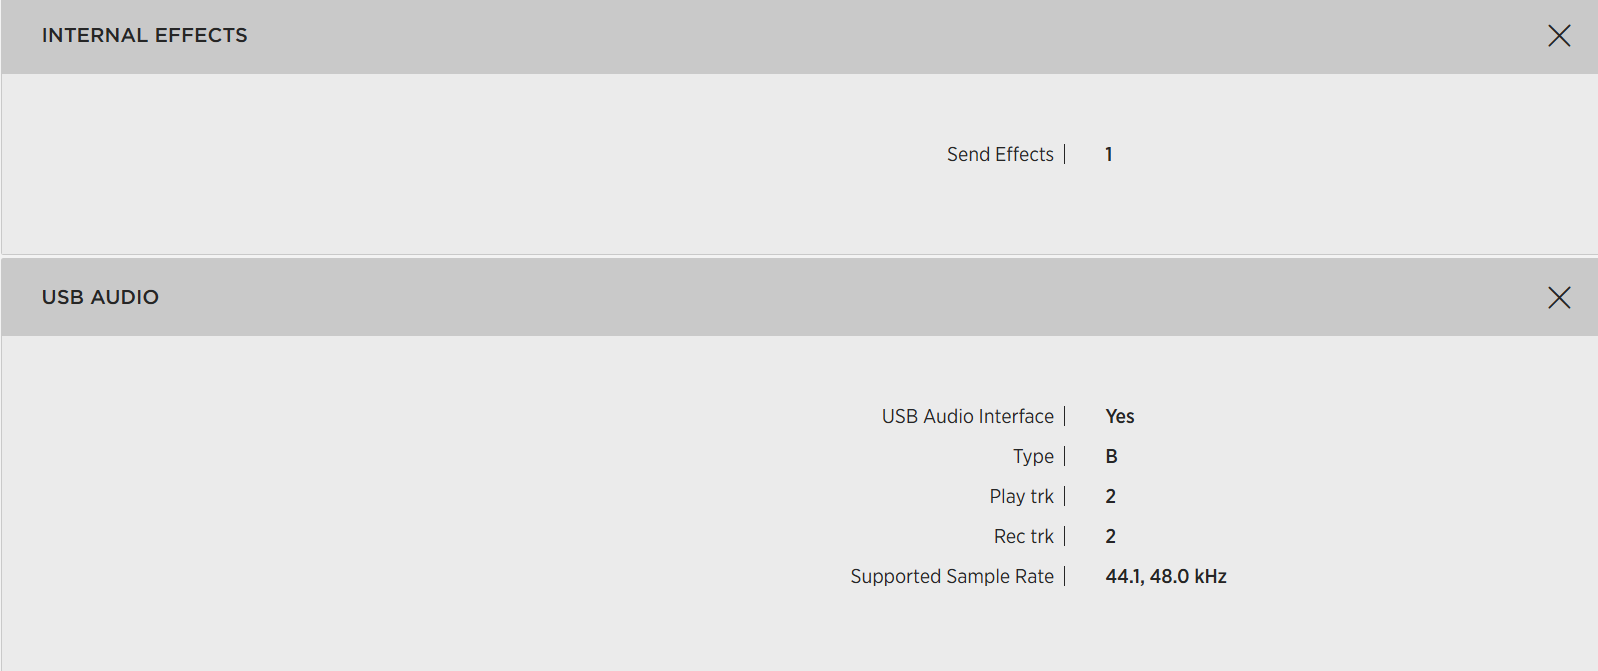Click the USB Audio Interface Yes value
Viewport: 1598px width, 671px height.
click(x=1120, y=416)
